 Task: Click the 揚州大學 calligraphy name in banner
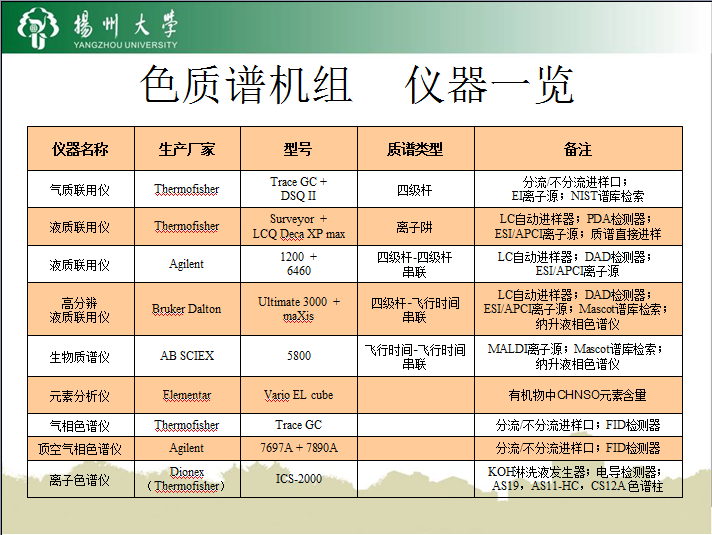126,24
